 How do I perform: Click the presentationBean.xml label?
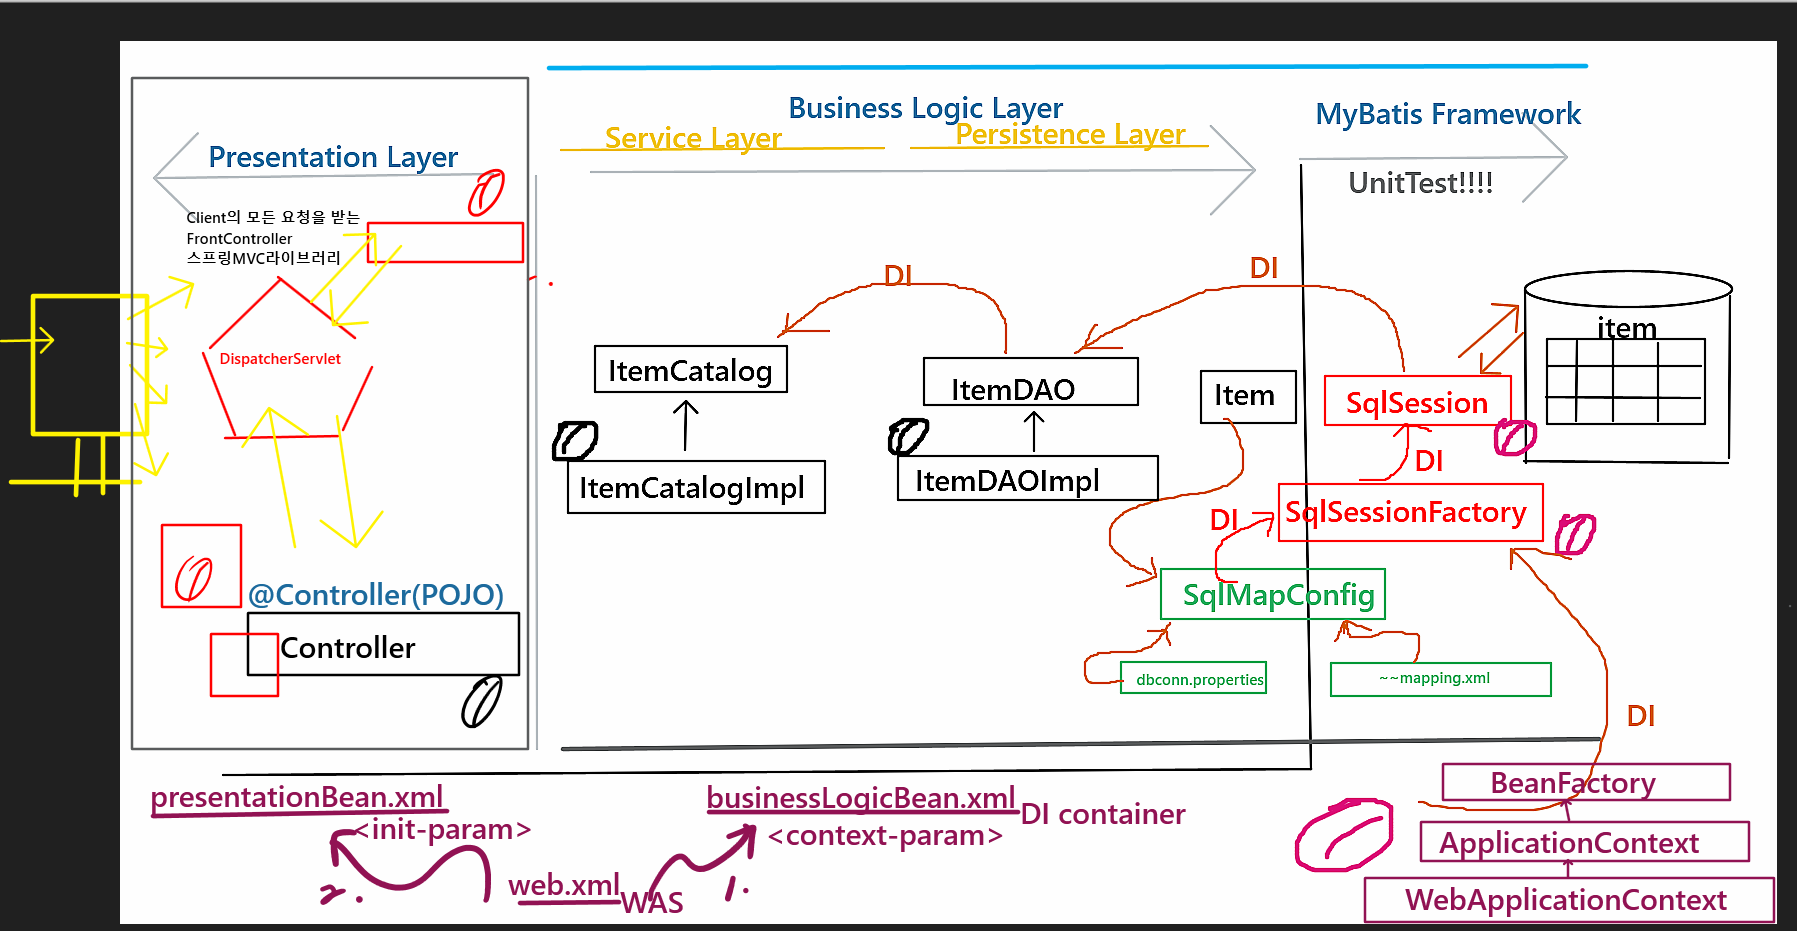[297, 797]
